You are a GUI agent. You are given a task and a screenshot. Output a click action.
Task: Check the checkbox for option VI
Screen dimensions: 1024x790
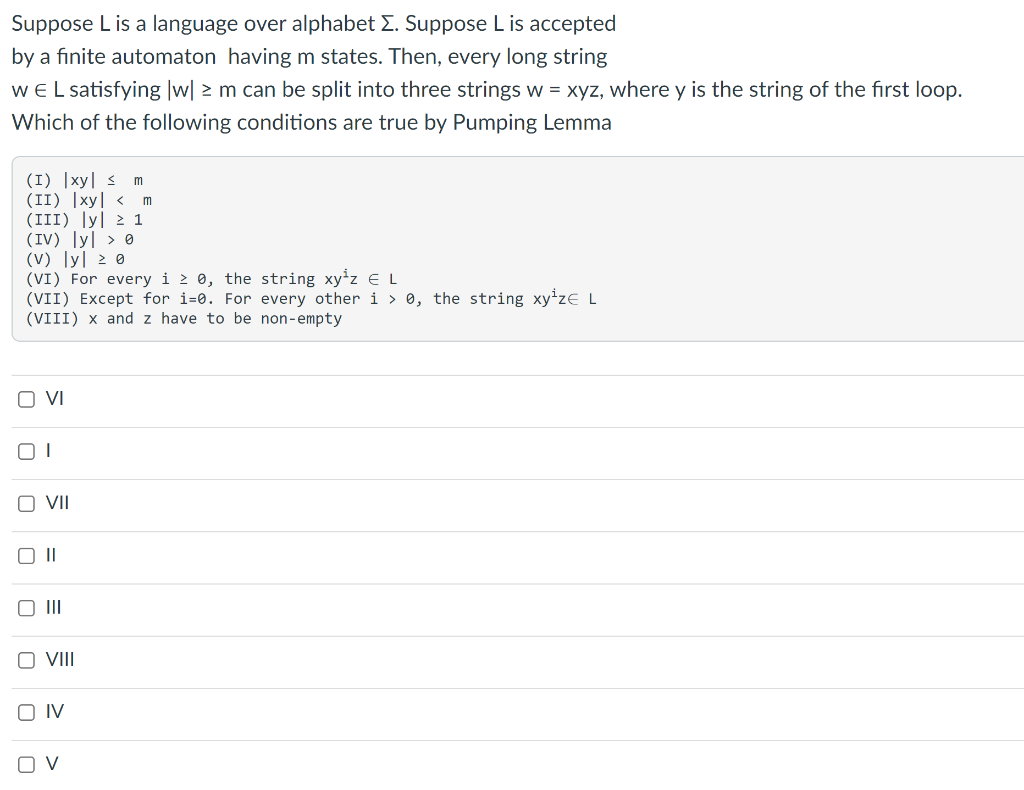[x=25, y=398]
